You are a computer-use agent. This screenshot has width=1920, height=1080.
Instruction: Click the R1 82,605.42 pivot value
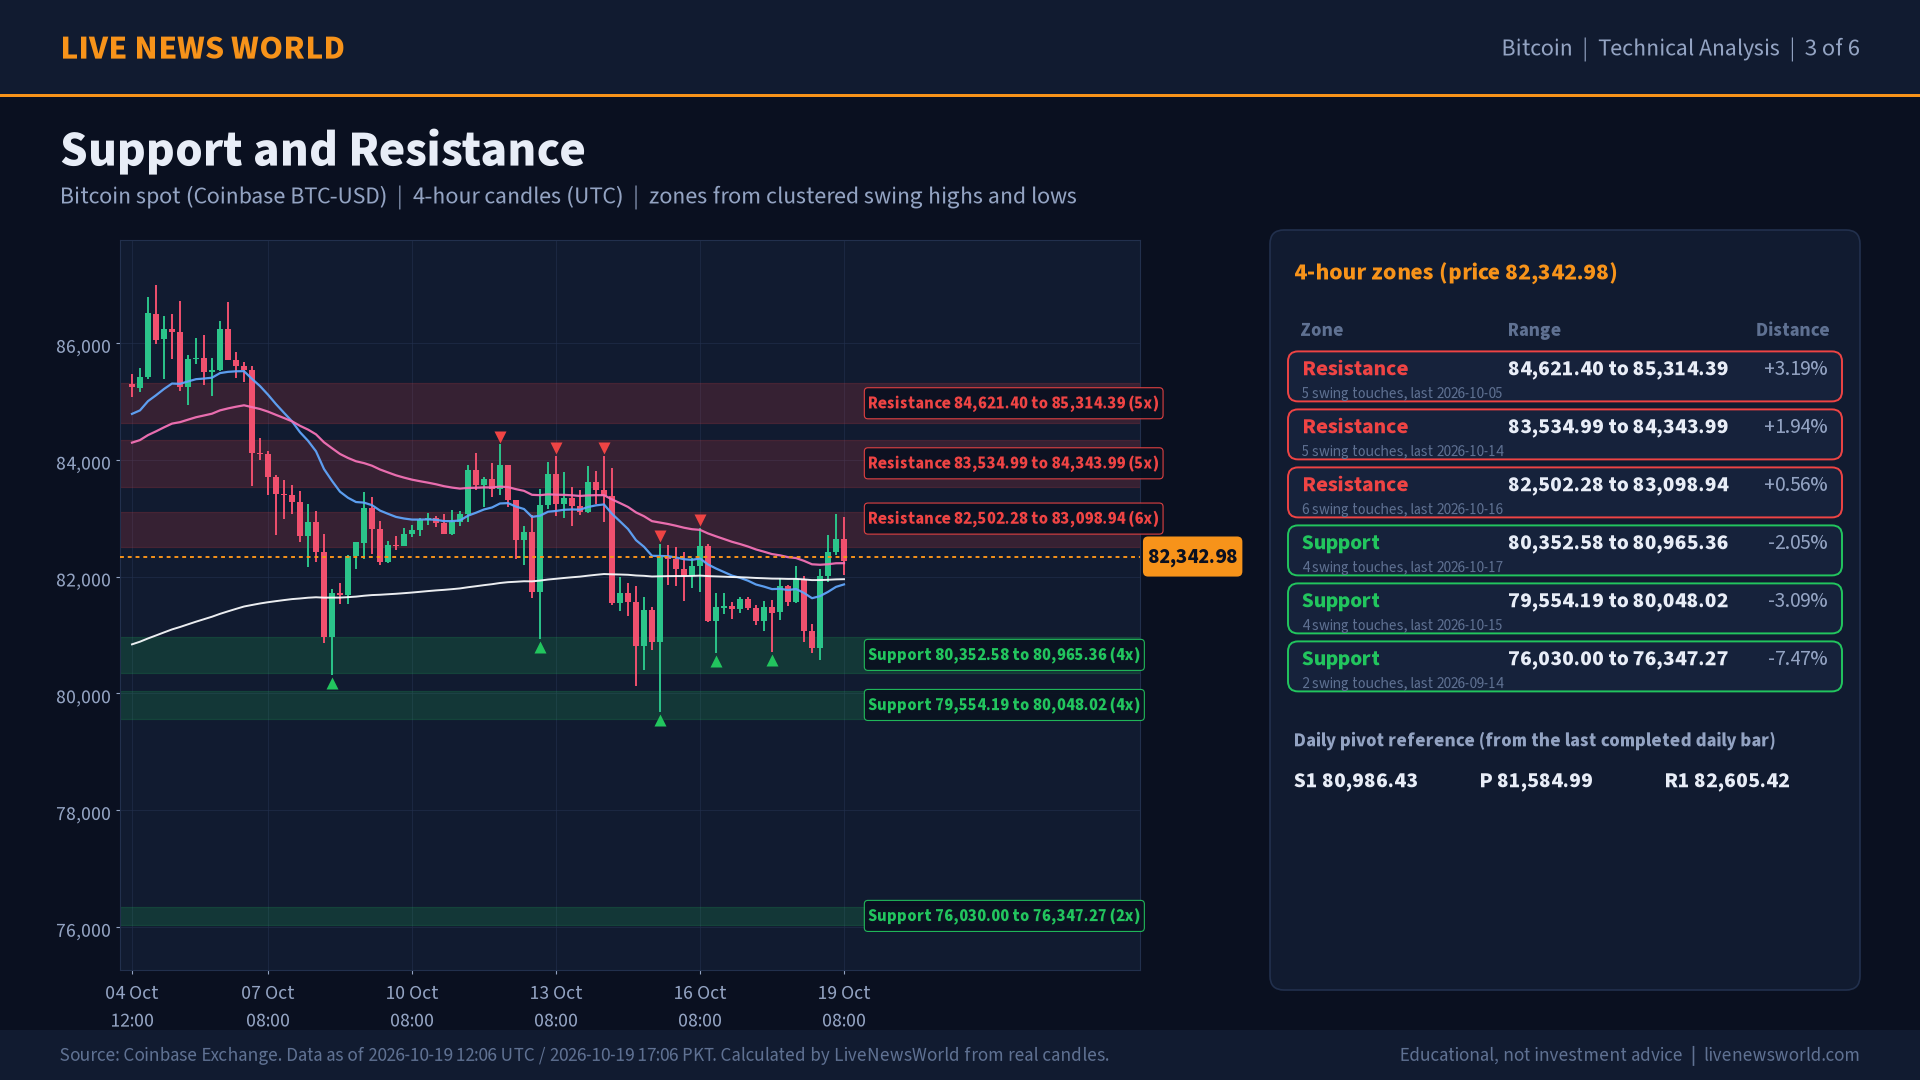[x=1726, y=780]
